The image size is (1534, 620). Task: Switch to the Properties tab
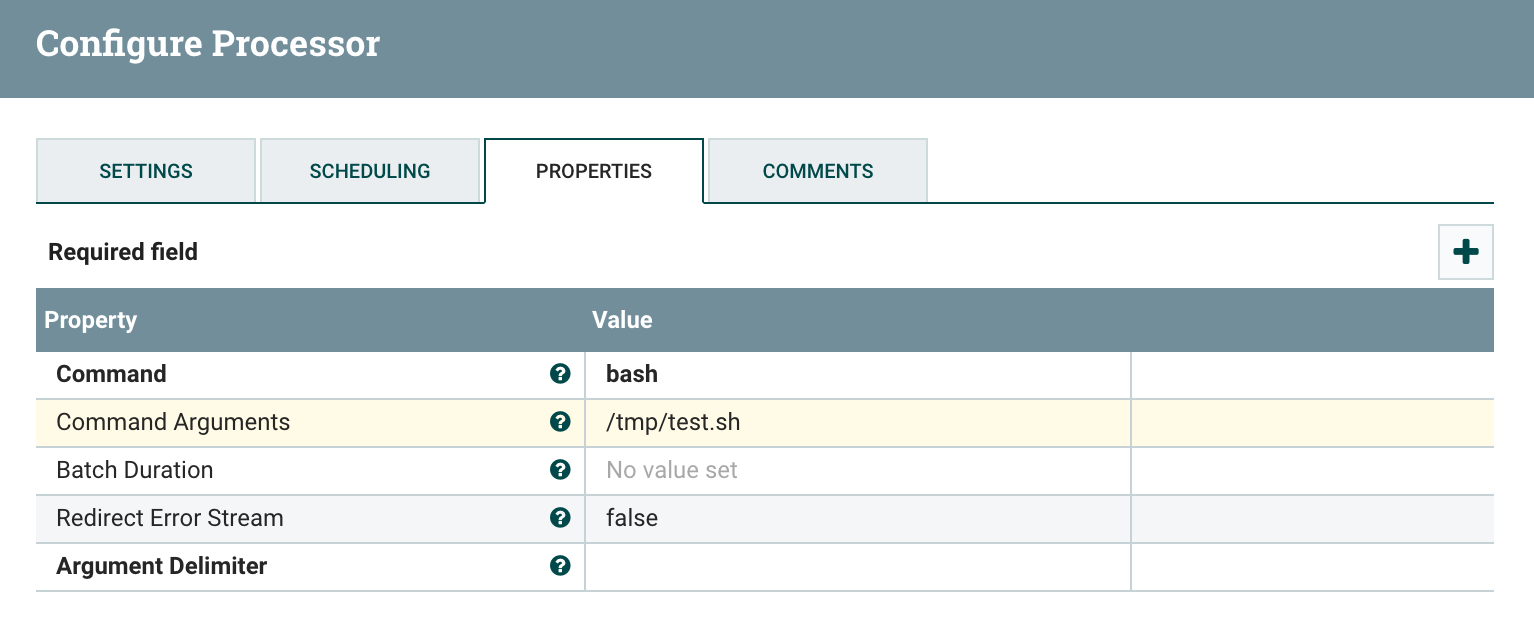[594, 171]
